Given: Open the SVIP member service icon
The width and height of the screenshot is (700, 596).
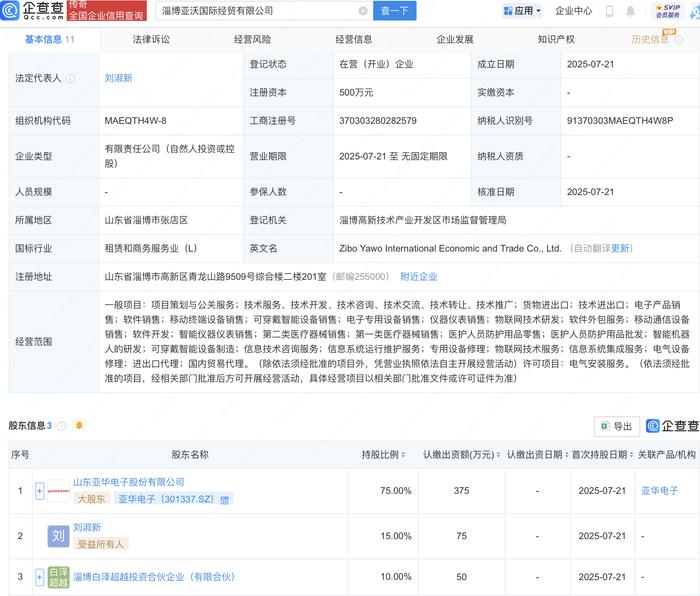Looking at the screenshot, I should tap(667, 11).
